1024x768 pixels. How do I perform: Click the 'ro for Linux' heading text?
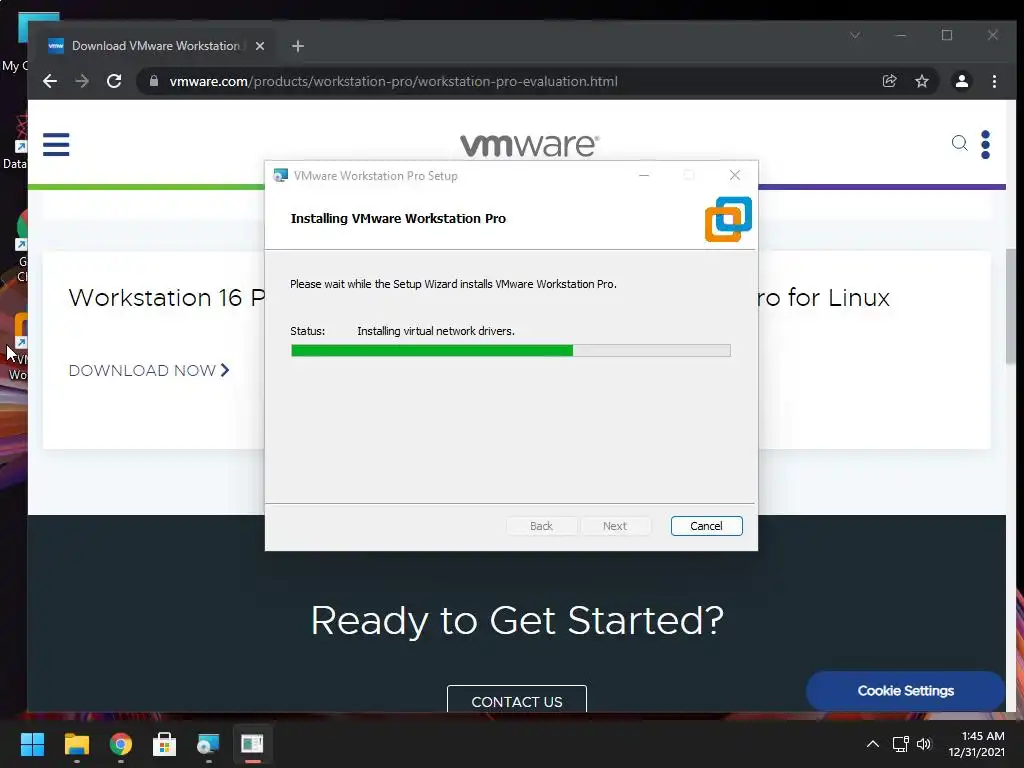coord(824,298)
